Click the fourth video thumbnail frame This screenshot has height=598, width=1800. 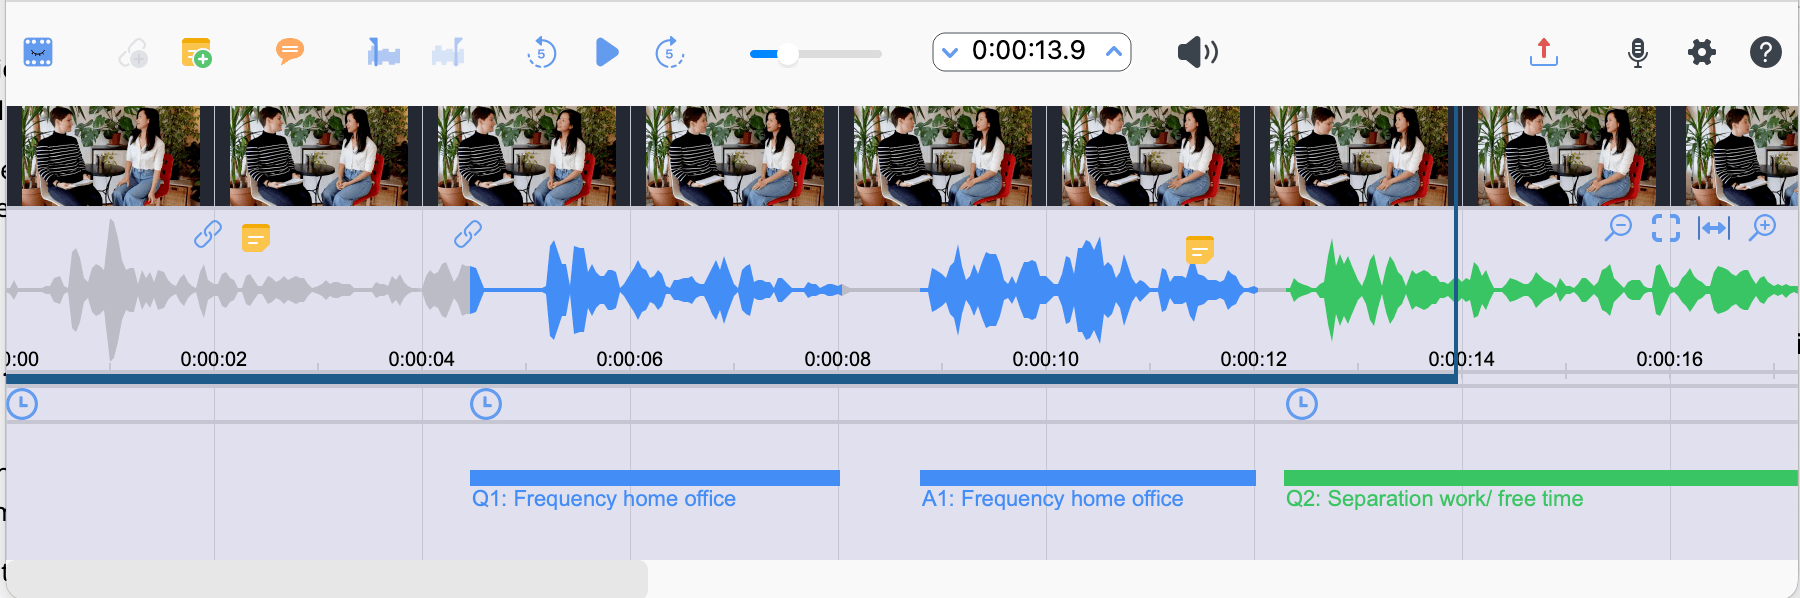point(735,156)
